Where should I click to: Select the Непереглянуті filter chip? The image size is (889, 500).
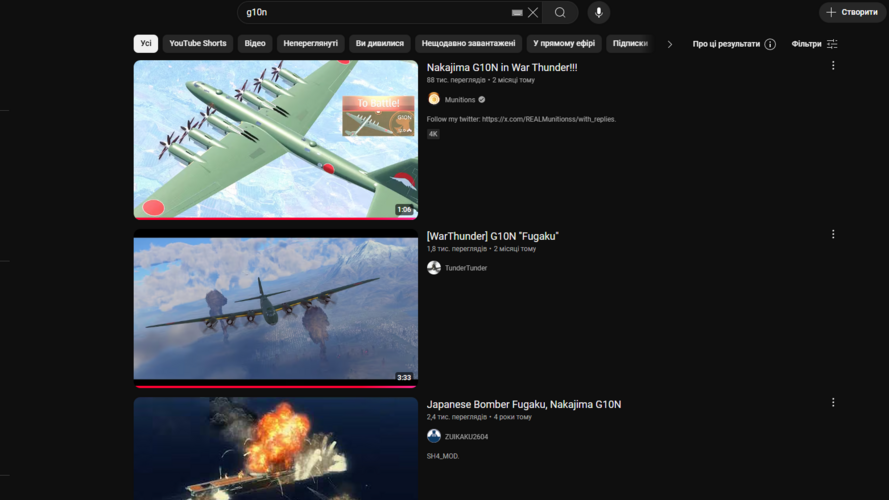311,44
